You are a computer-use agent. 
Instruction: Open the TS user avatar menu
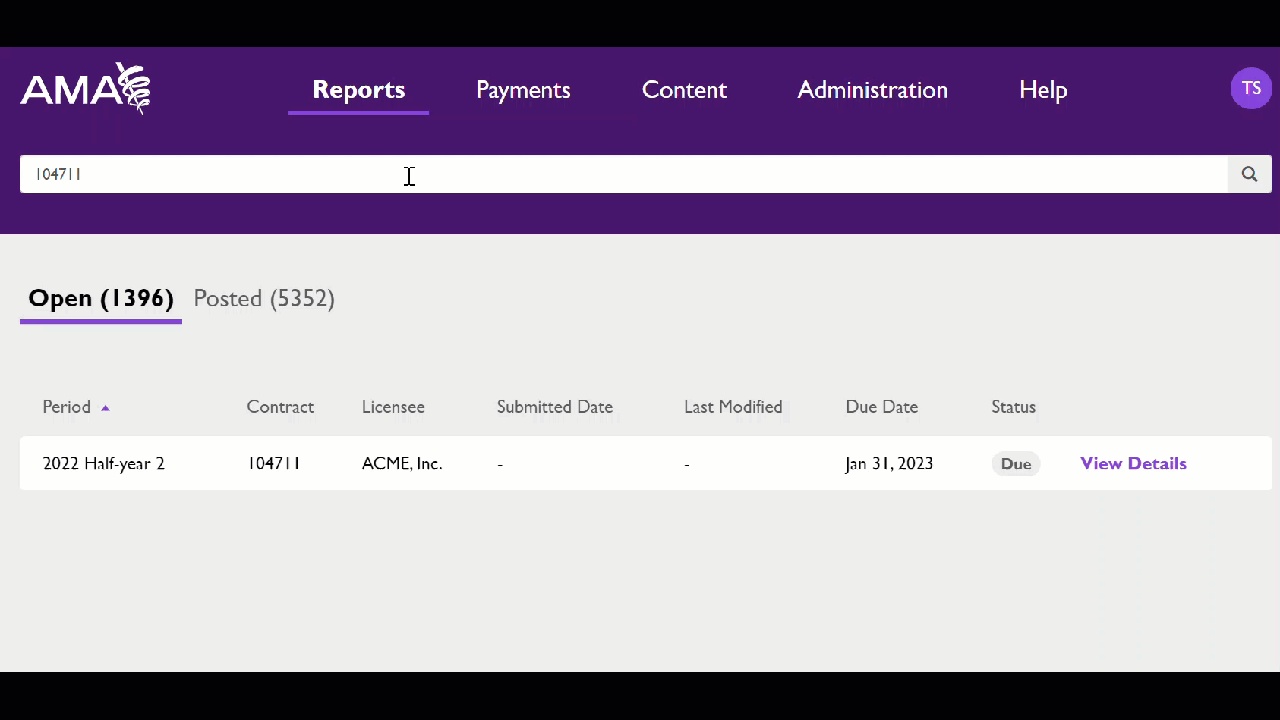[1250, 89]
